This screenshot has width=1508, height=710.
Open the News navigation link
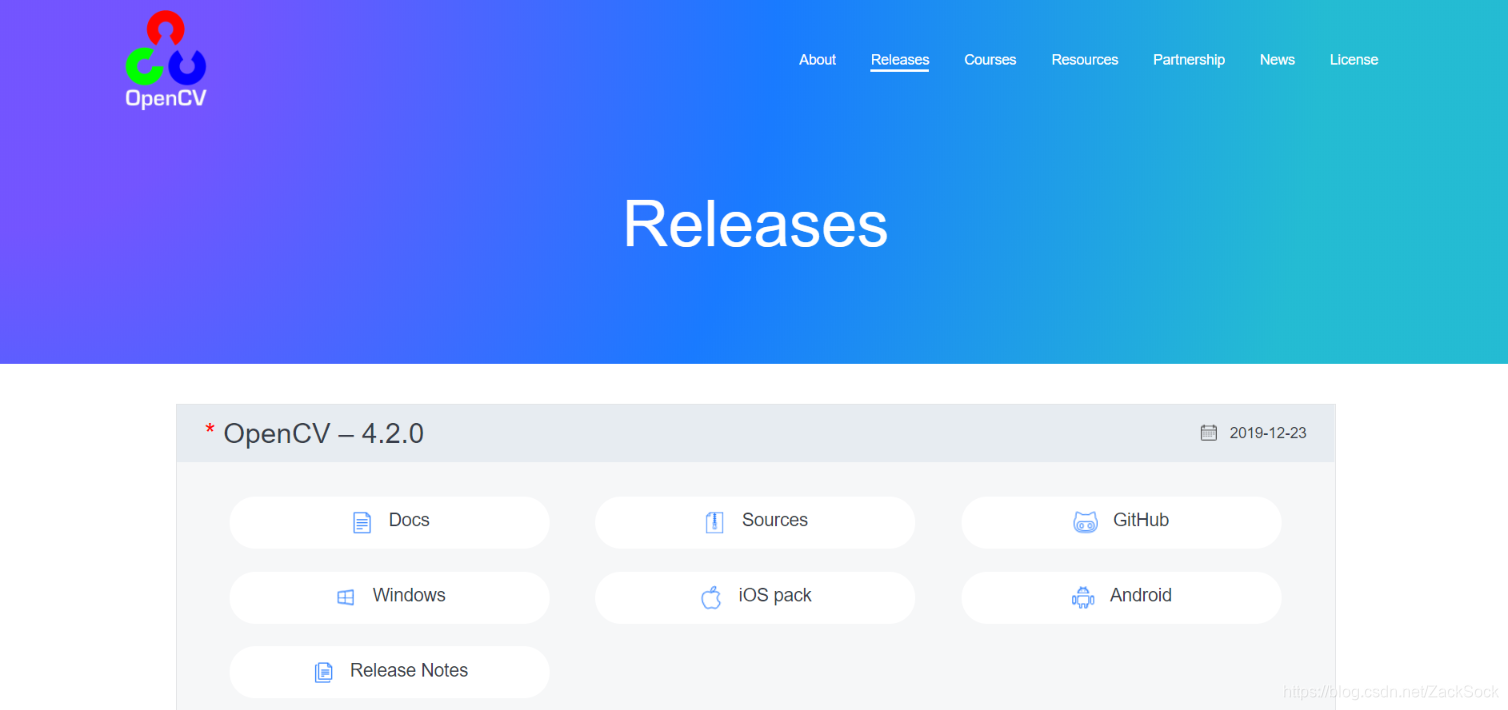[x=1277, y=60]
